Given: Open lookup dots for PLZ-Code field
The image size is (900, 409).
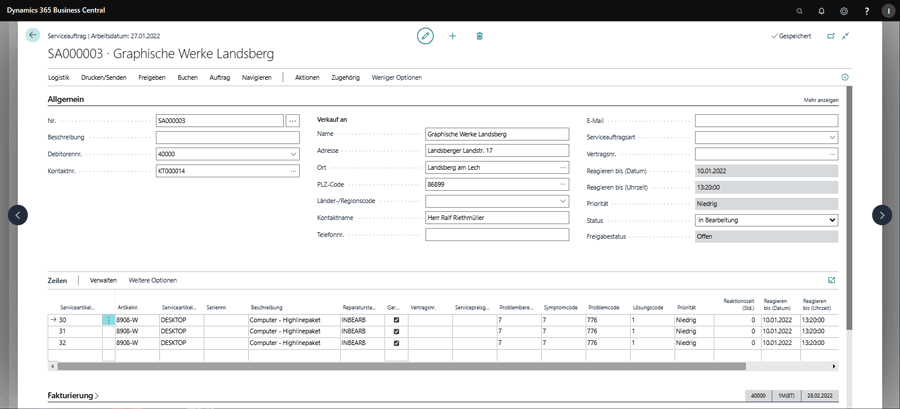Looking at the screenshot, I should click(563, 184).
